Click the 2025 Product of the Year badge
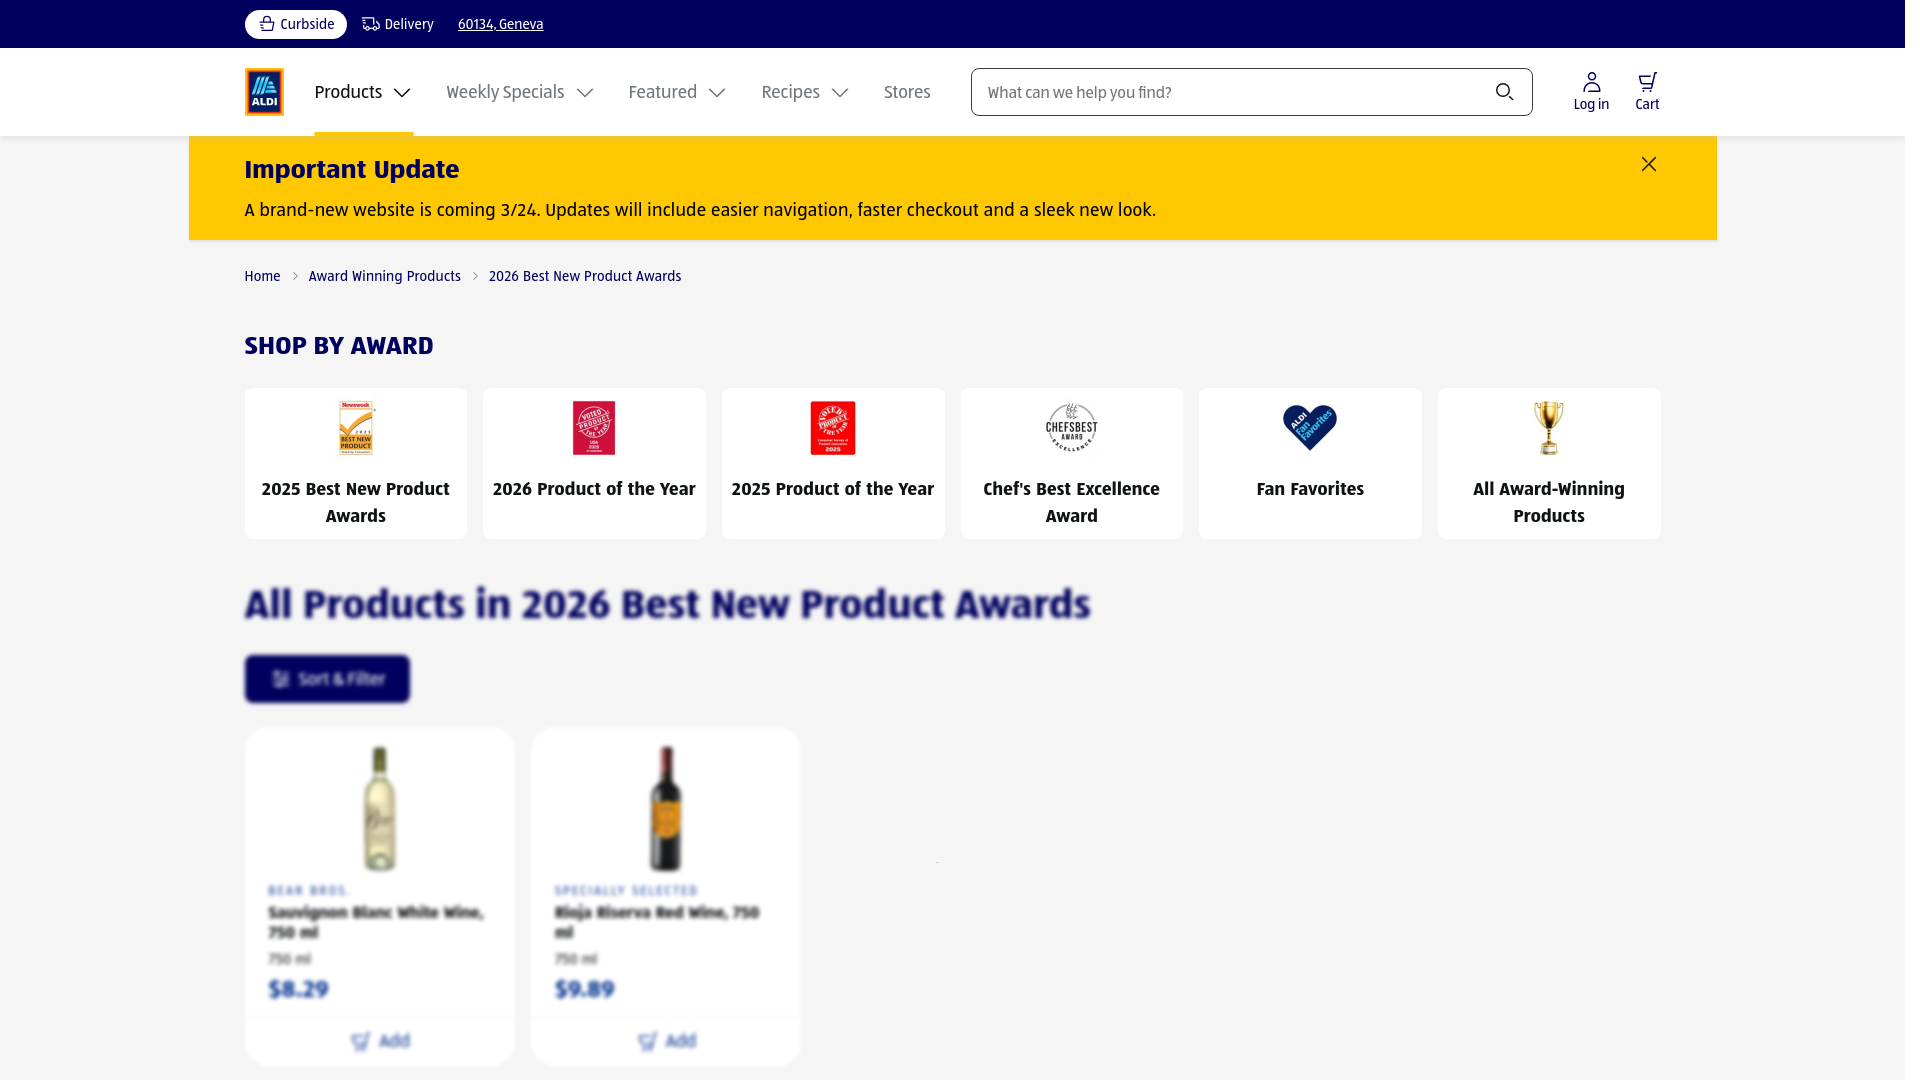 click(x=833, y=428)
